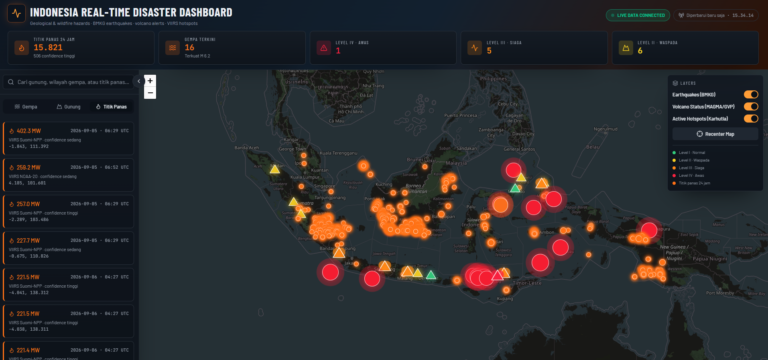Image resolution: width=768 pixels, height=360 pixels.
Task: Open the 227.7 MW hotspot card
Action: (68, 248)
